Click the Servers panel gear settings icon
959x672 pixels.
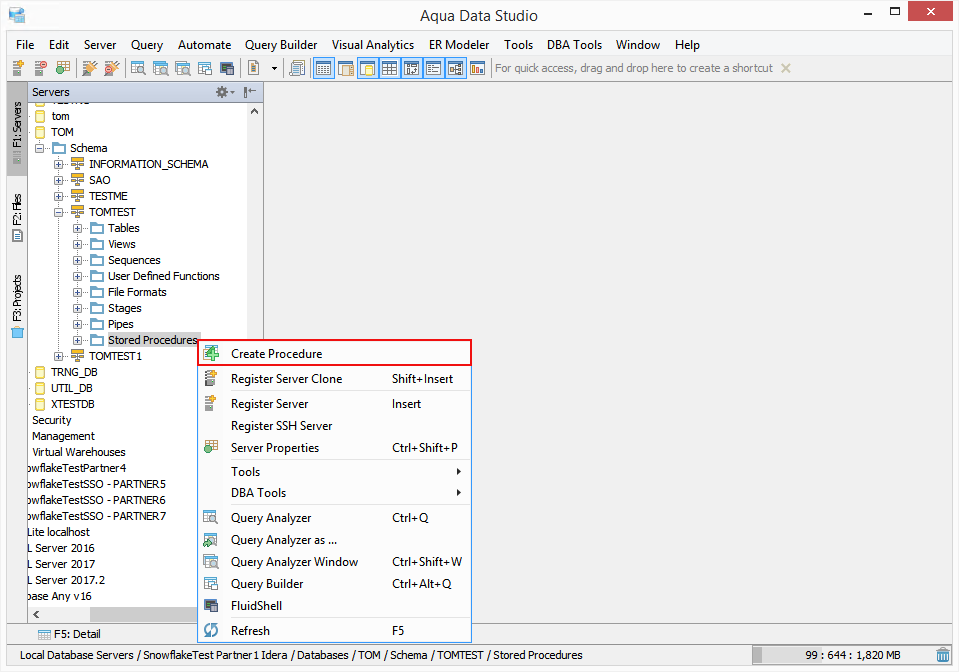(x=224, y=92)
